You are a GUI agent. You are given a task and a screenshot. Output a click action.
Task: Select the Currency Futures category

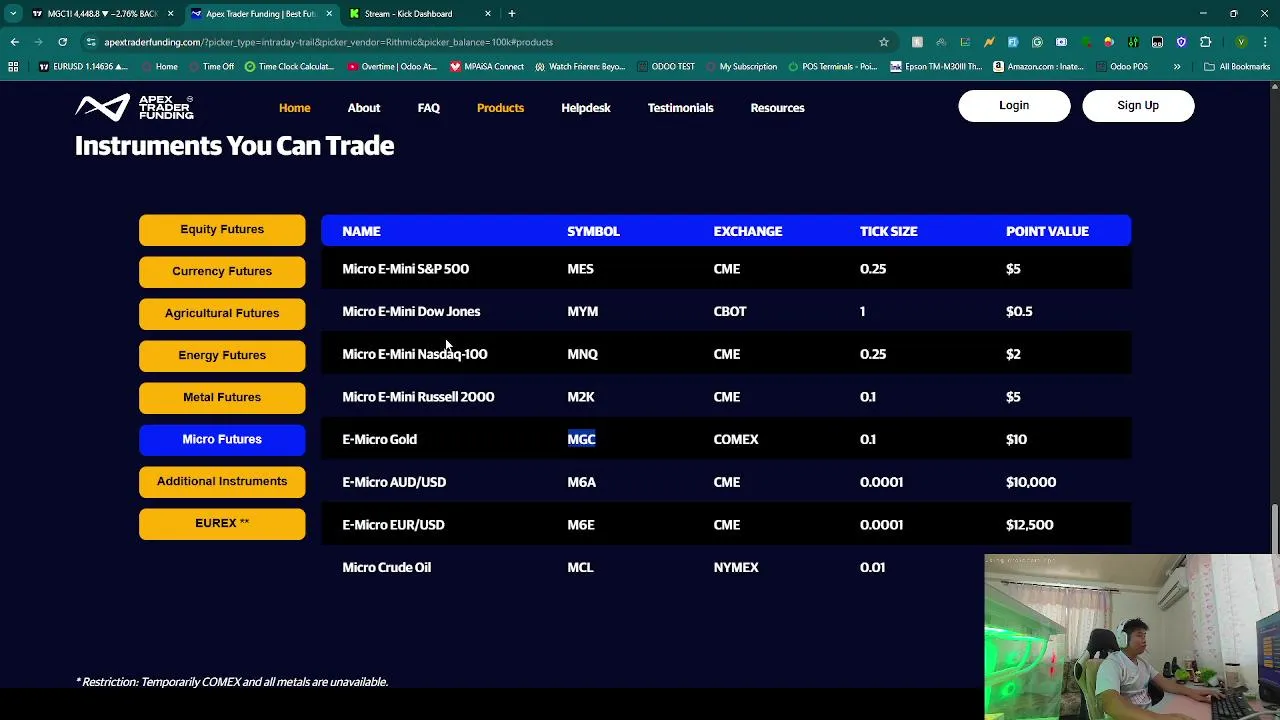coord(222,272)
